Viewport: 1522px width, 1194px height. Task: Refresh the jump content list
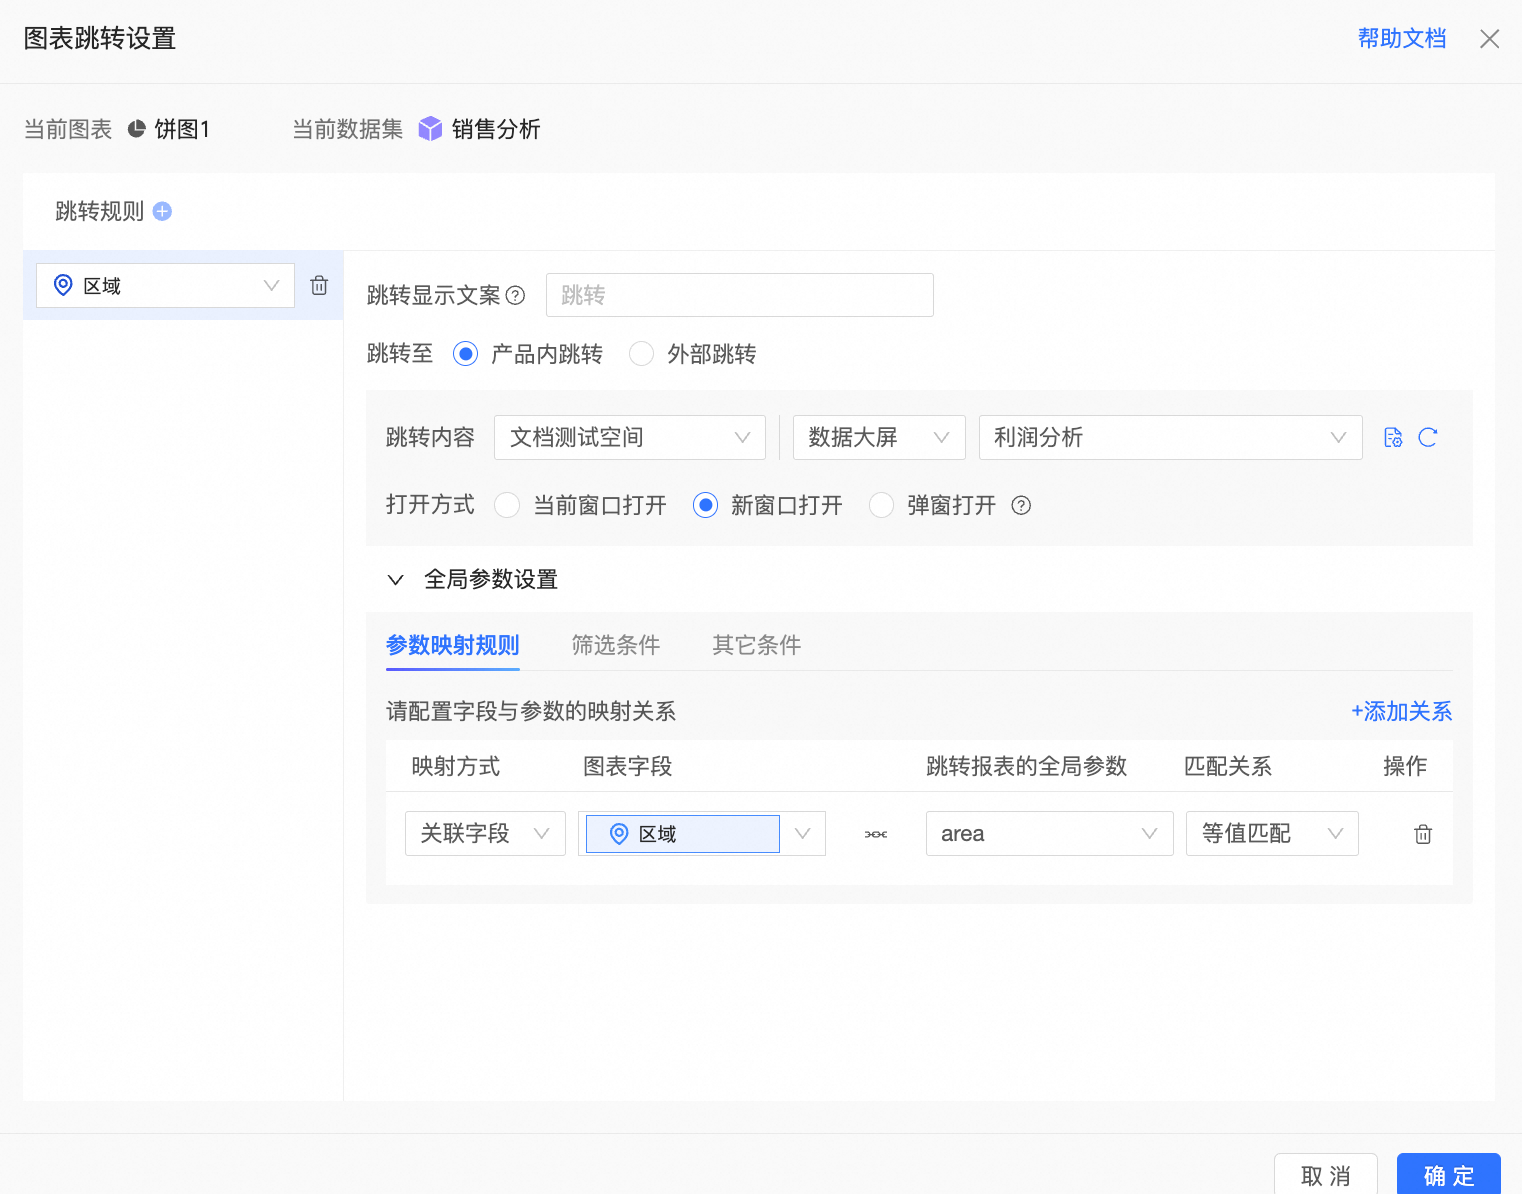(x=1428, y=437)
